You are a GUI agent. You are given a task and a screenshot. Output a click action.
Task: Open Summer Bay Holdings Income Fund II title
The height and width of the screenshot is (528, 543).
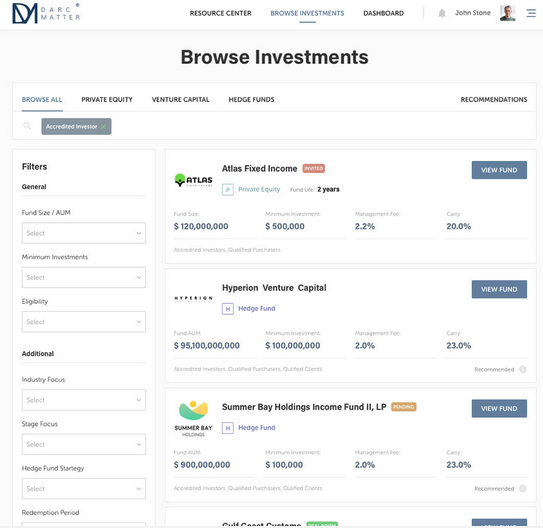[x=304, y=407]
